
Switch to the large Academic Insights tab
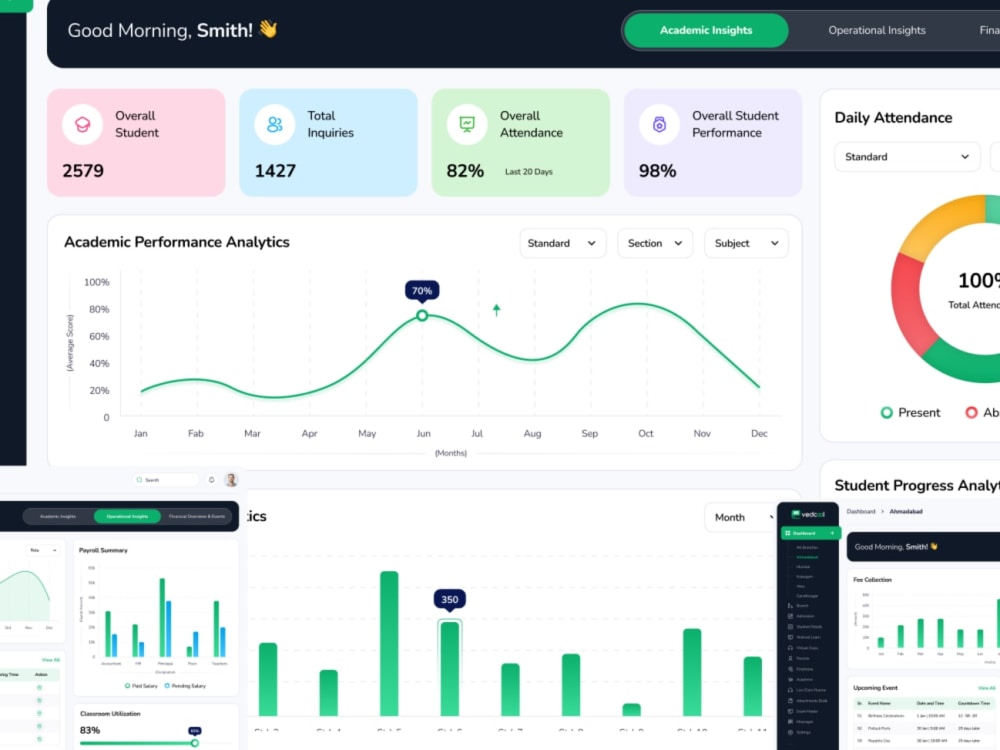tap(706, 30)
